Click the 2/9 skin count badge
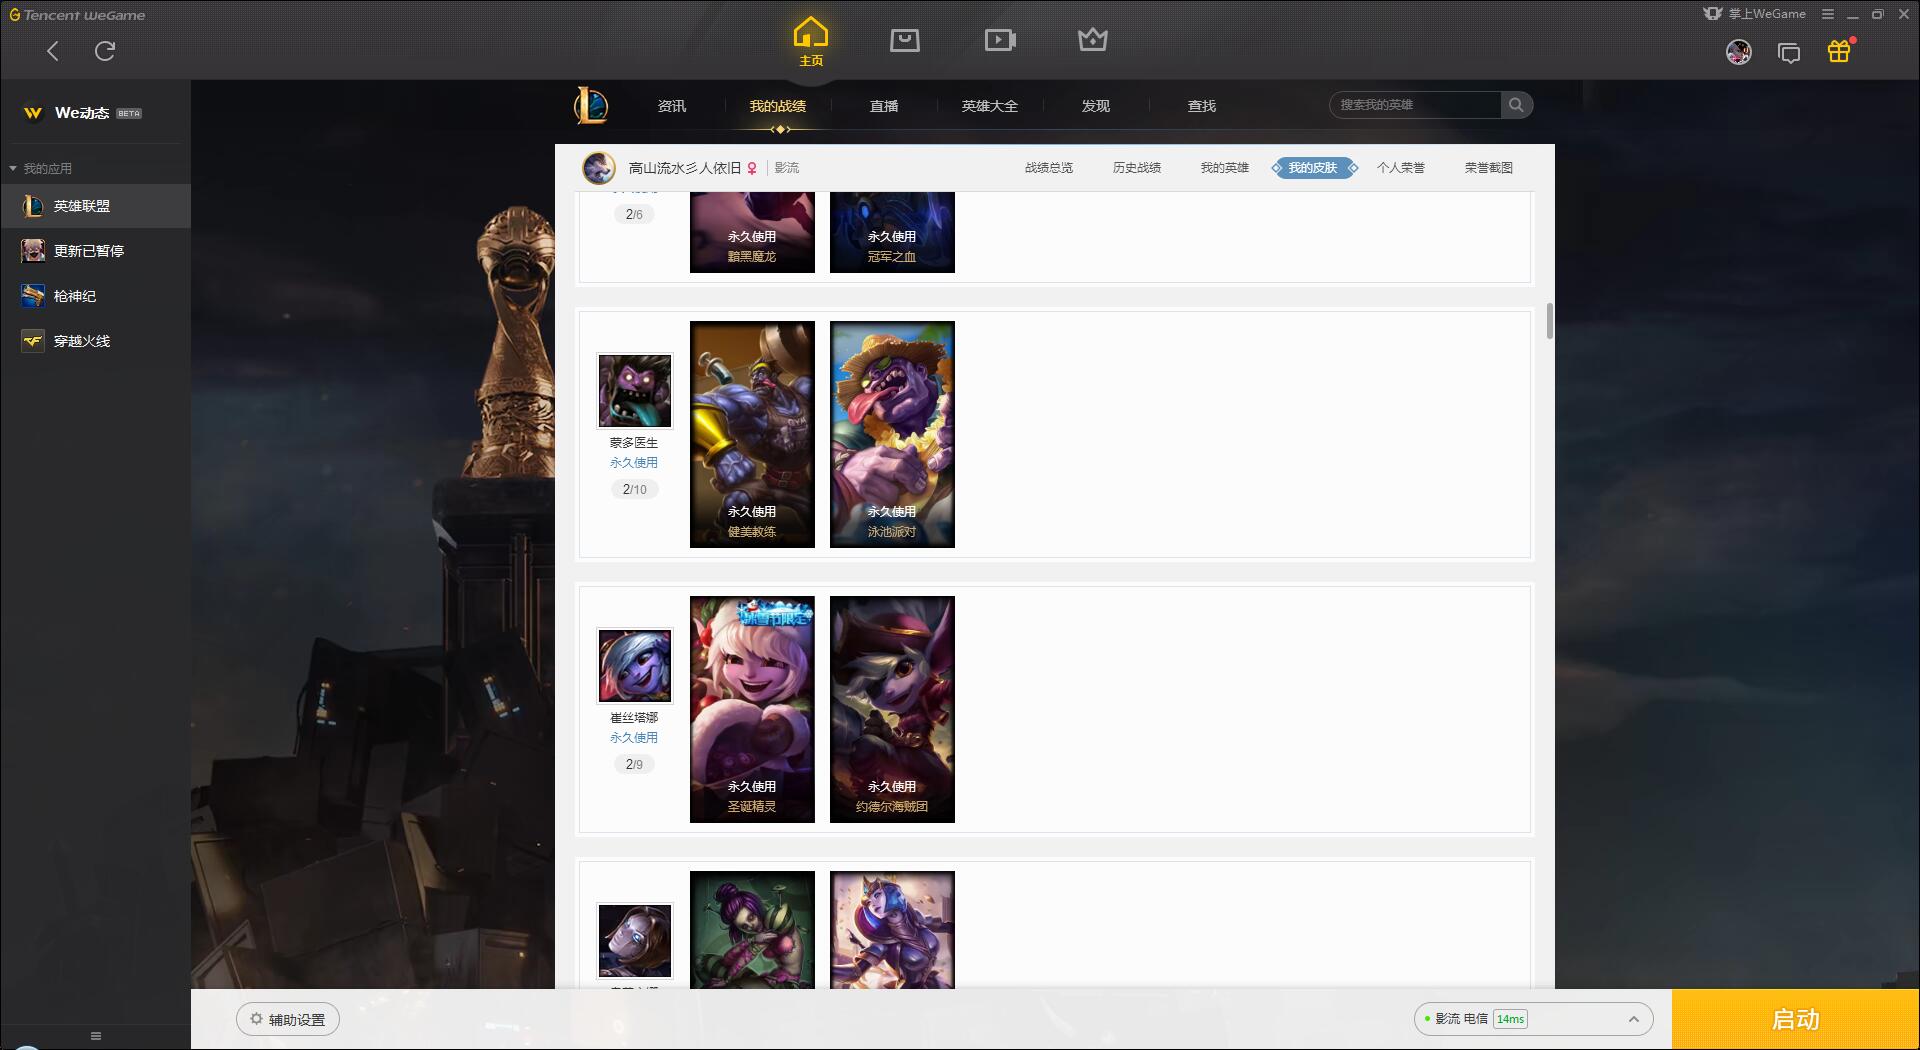This screenshot has width=1920, height=1050. 635,764
